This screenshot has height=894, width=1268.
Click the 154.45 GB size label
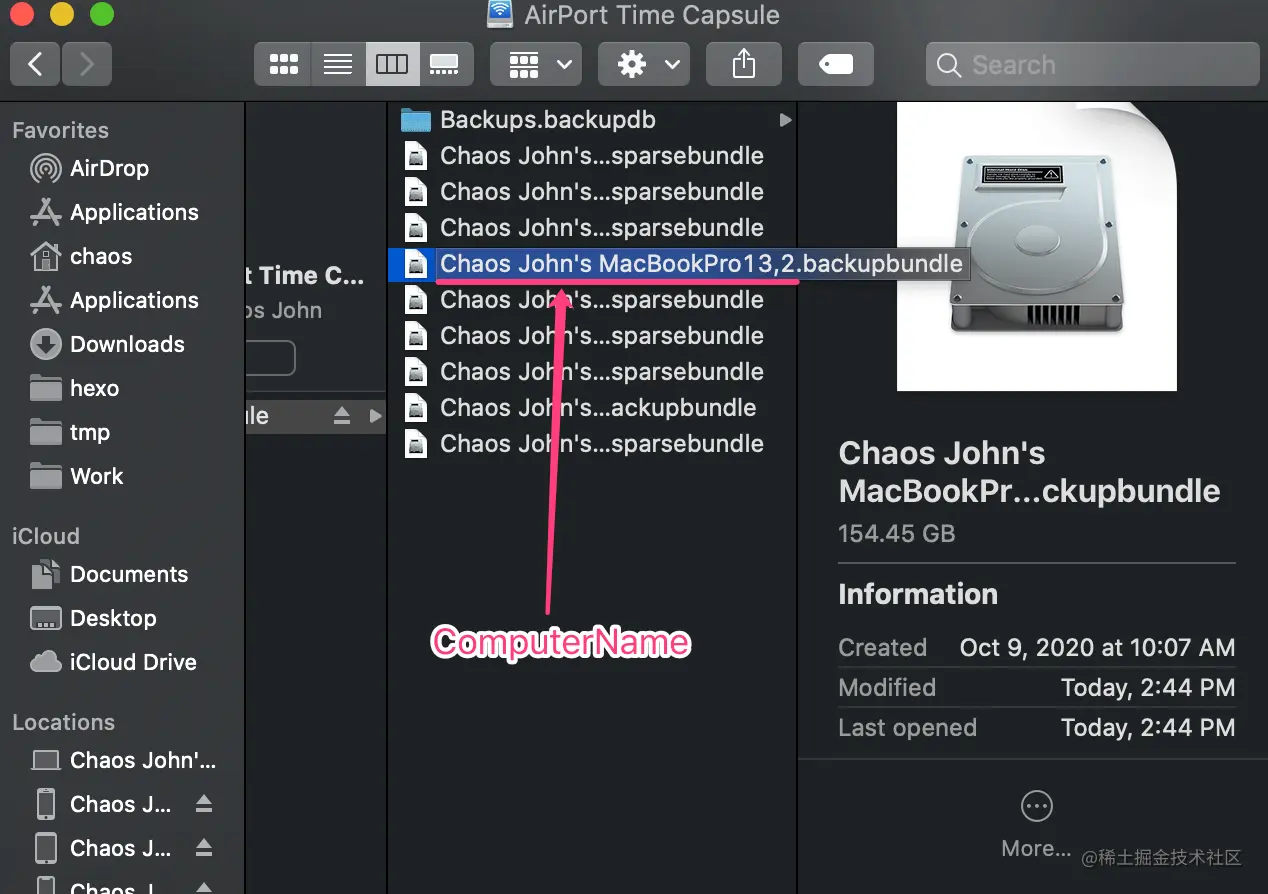pyautogui.click(x=896, y=533)
